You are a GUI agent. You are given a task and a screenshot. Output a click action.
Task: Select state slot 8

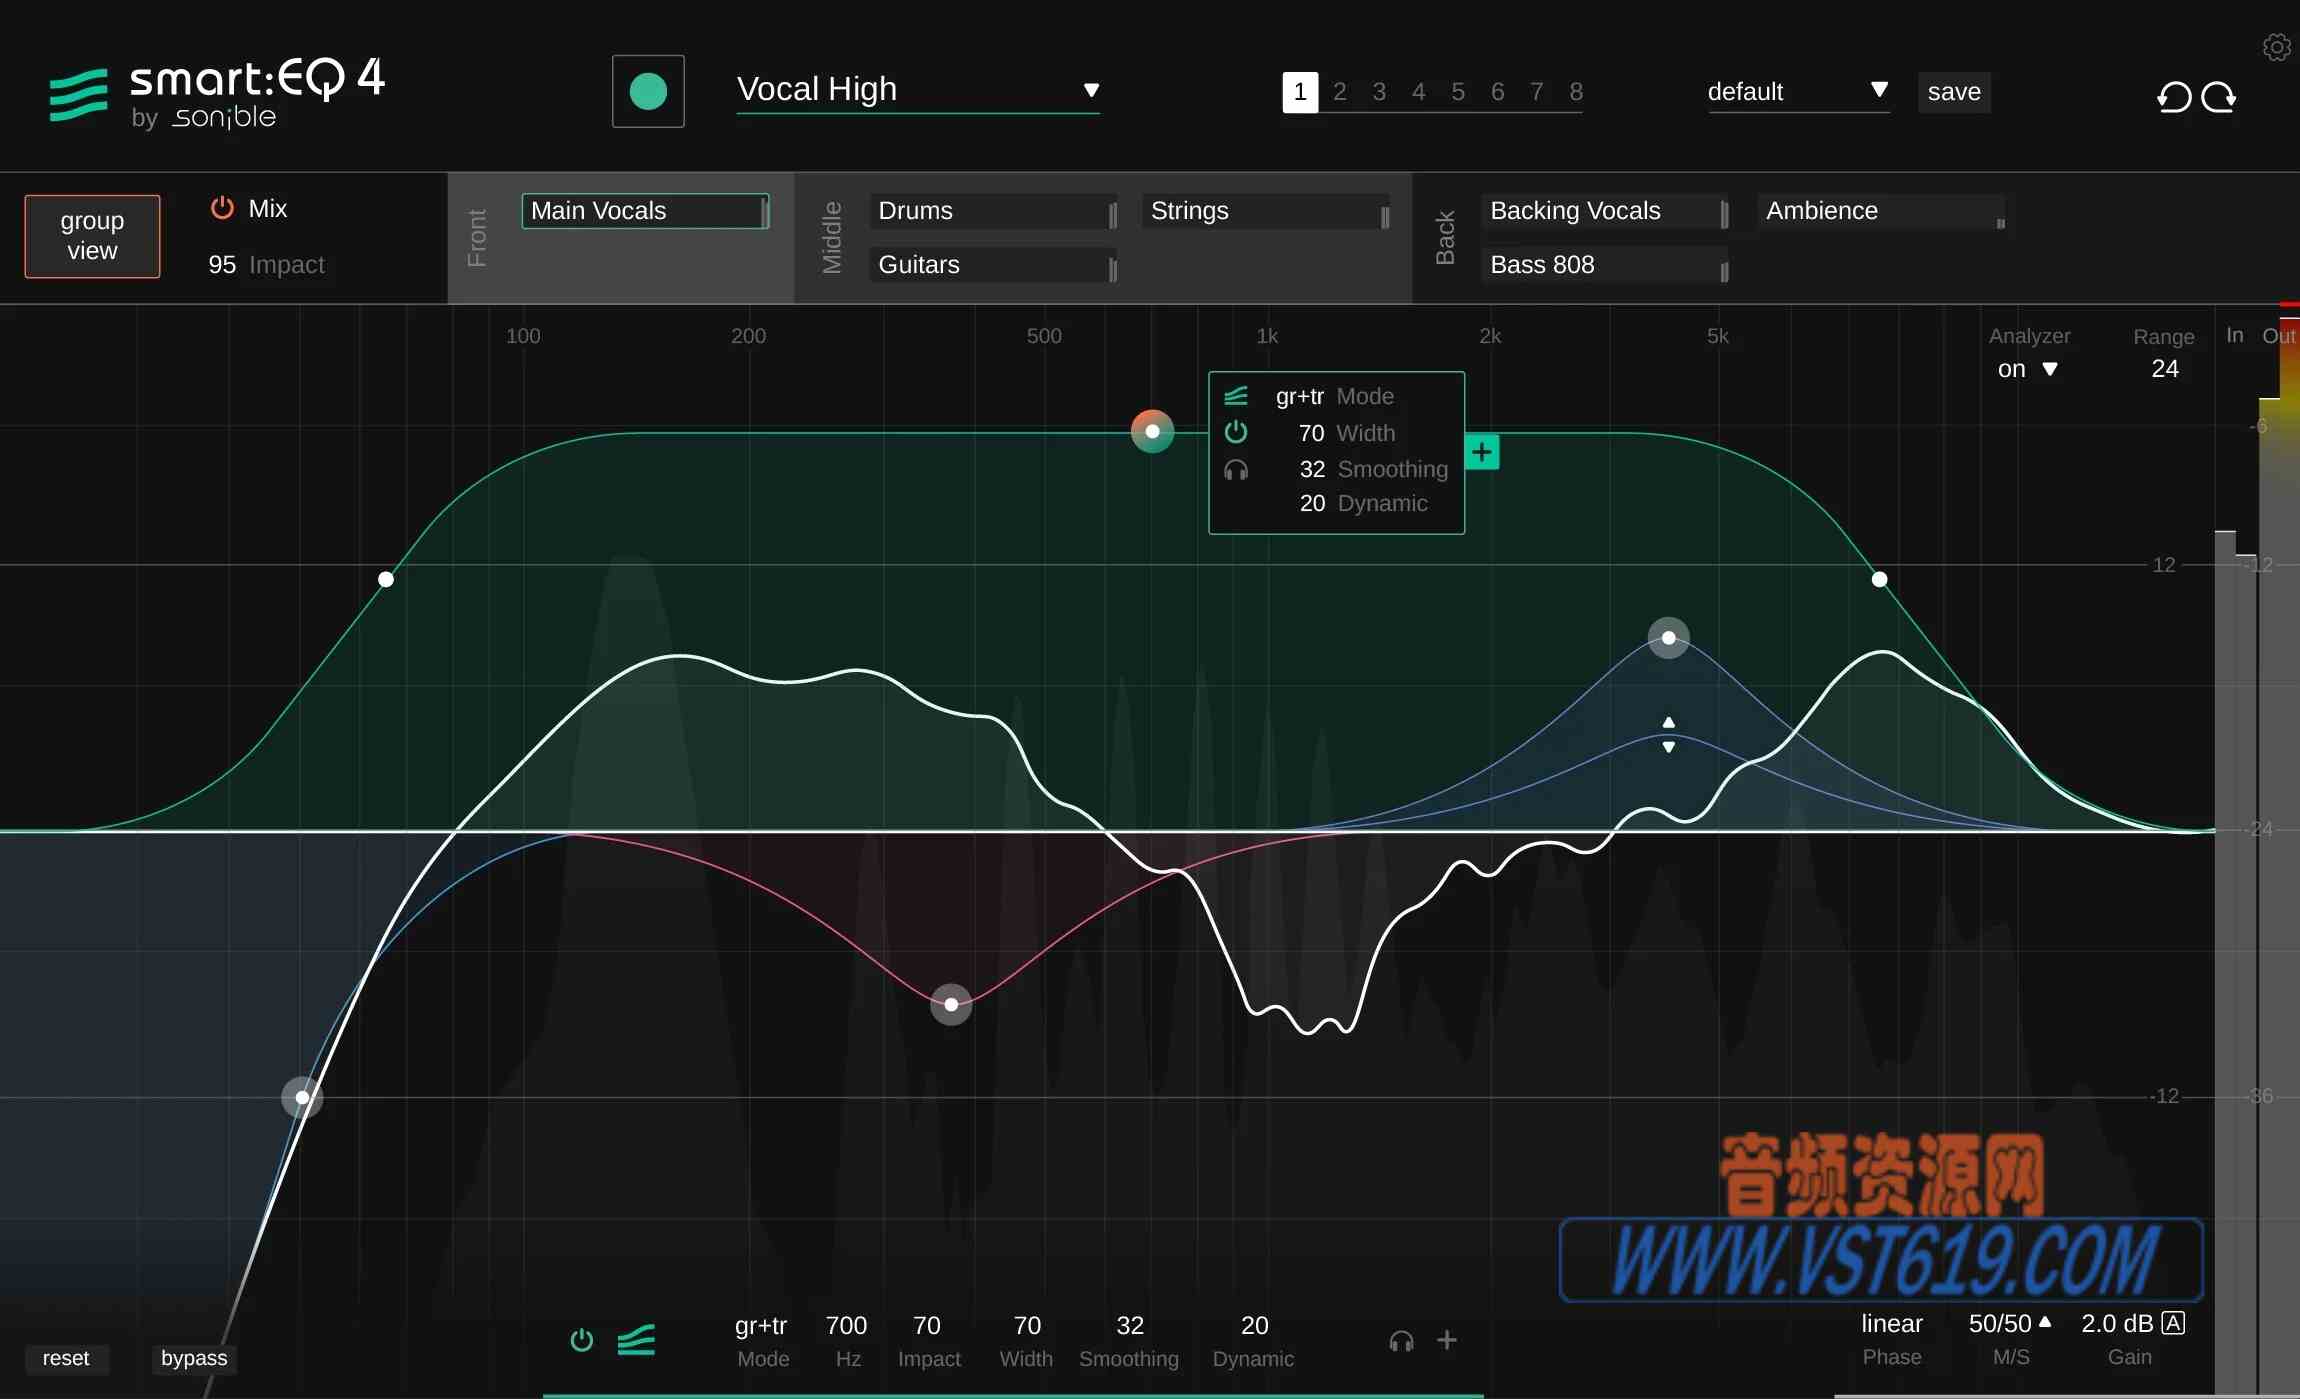click(1576, 92)
